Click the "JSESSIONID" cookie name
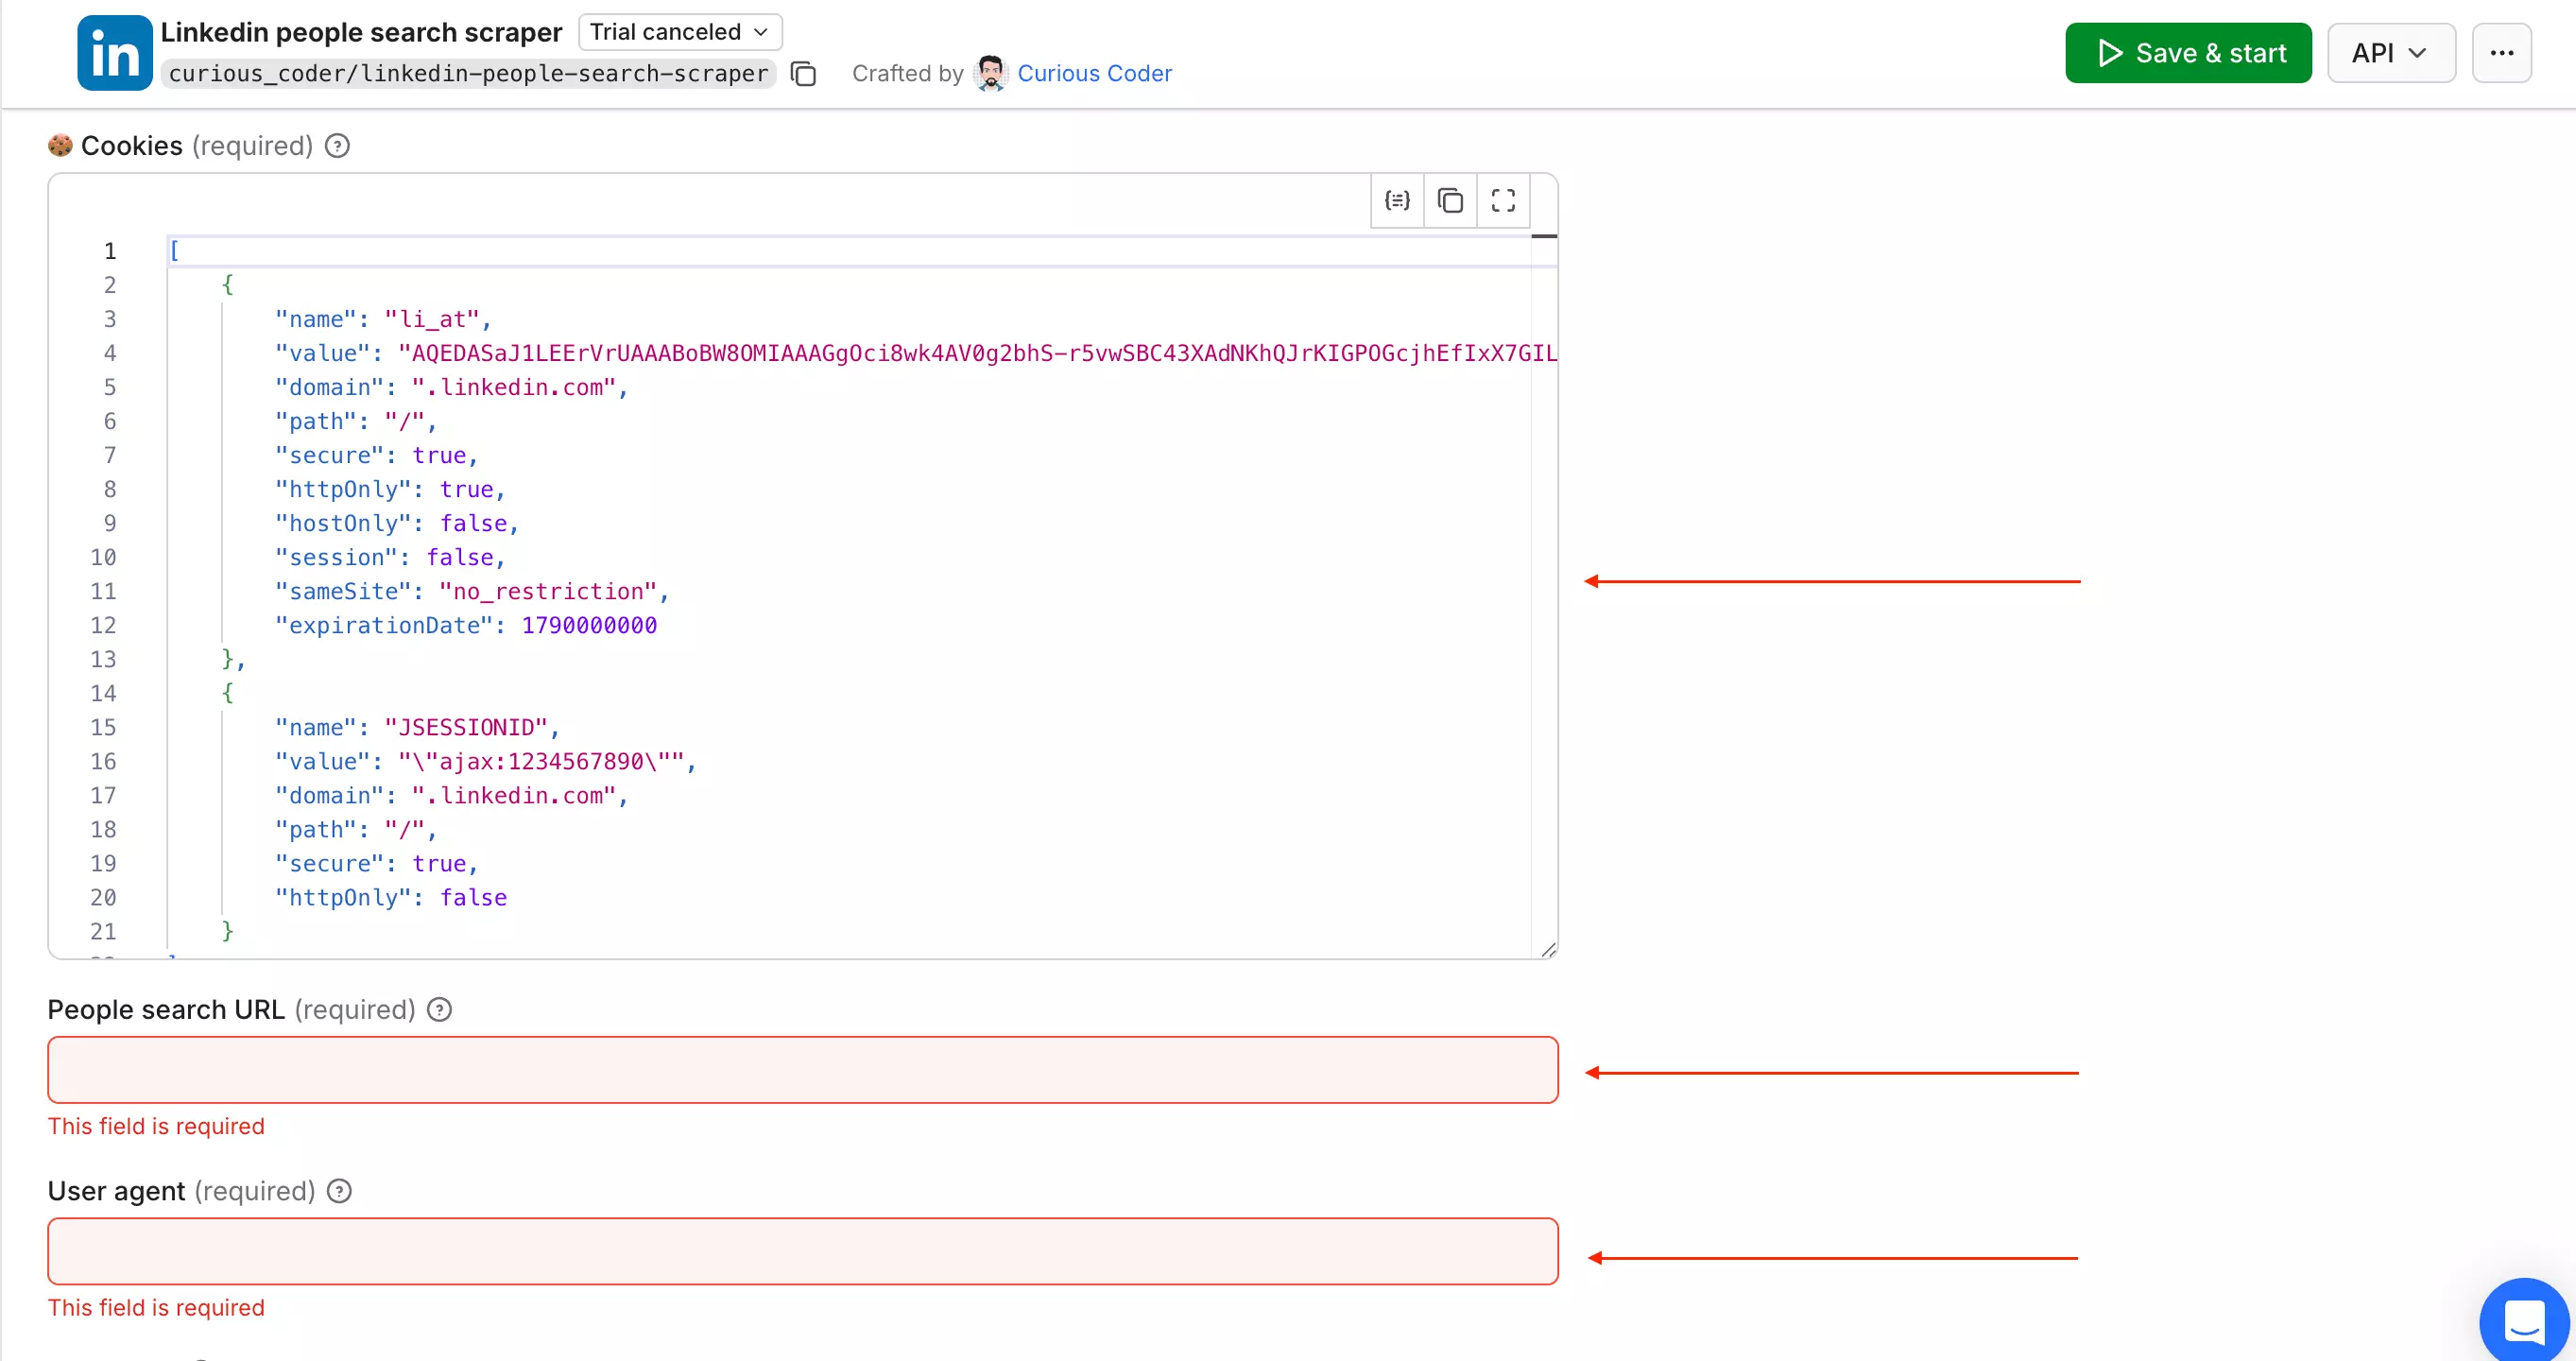This screenshot has height=1361, width=2576. tap(466, 727)
